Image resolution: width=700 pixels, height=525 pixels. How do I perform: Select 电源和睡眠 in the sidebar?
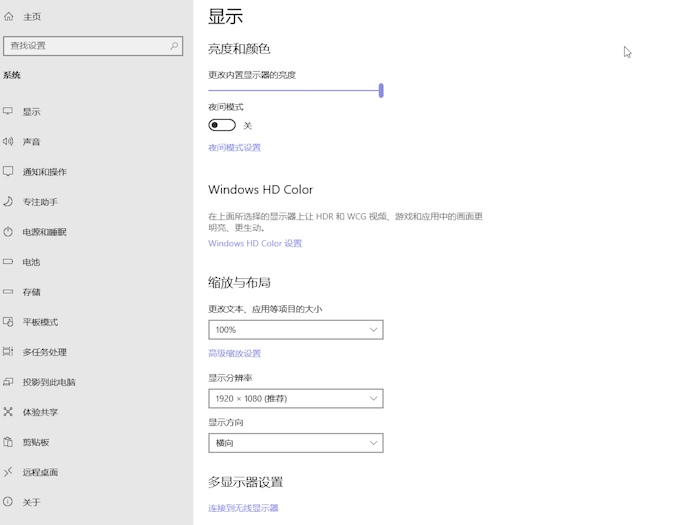point(45,232)
